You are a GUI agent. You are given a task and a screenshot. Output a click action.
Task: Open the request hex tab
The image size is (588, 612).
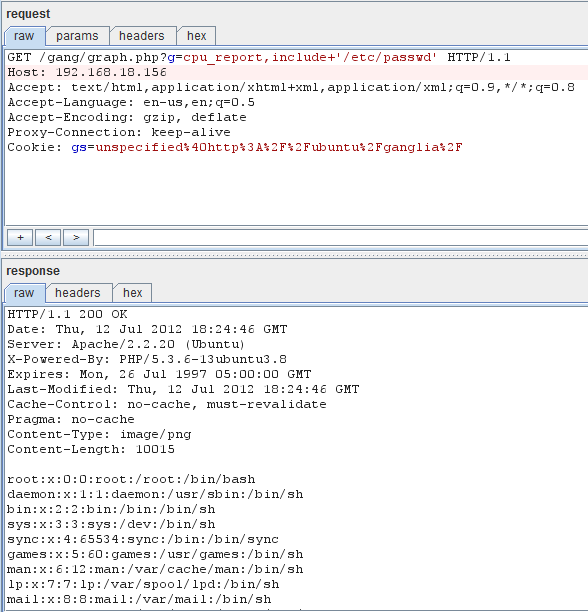tap(196, 36)
